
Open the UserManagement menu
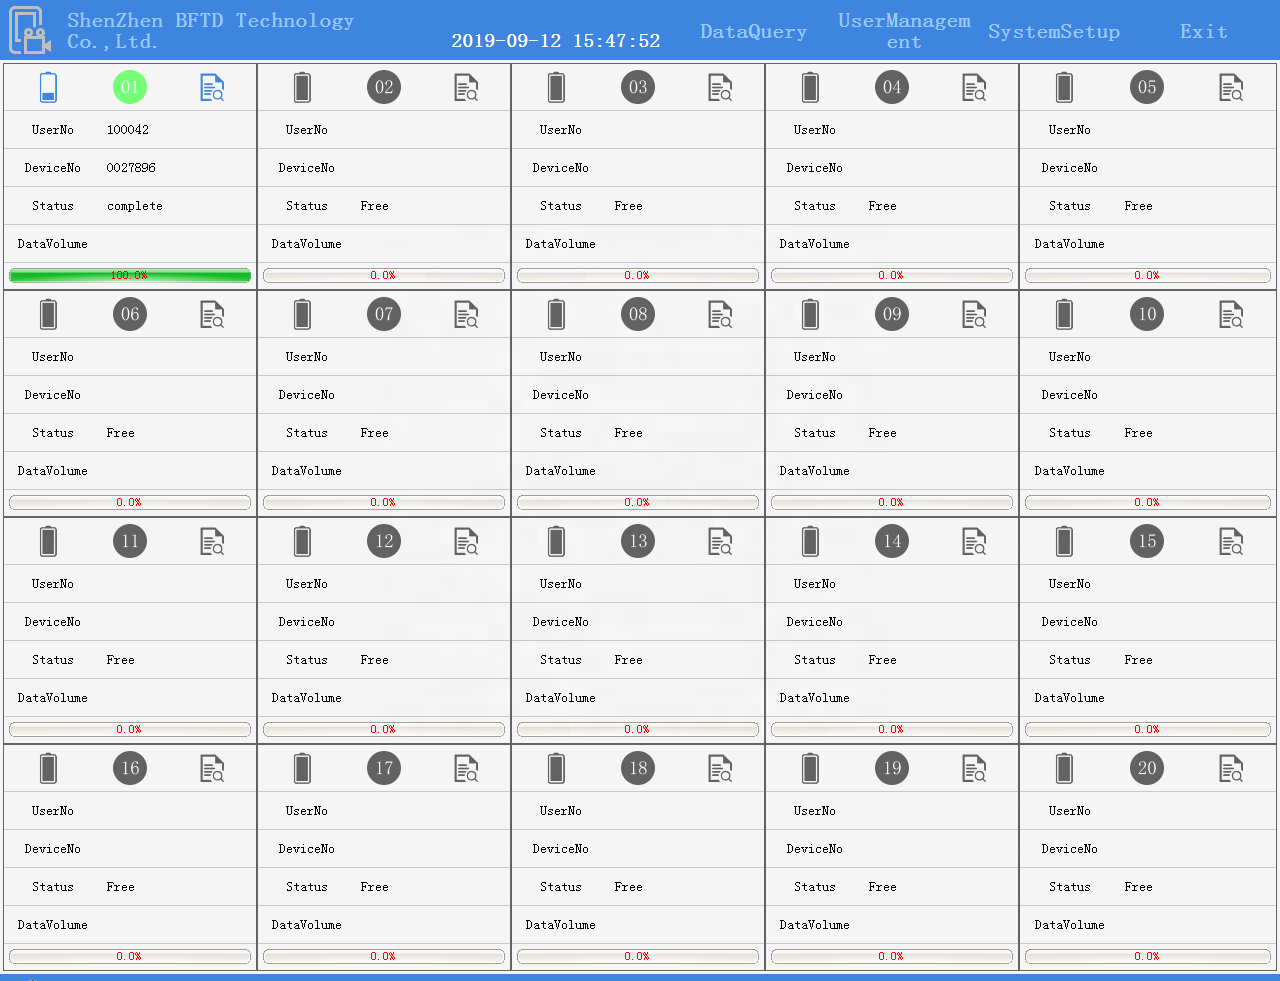tap(904, 31)
